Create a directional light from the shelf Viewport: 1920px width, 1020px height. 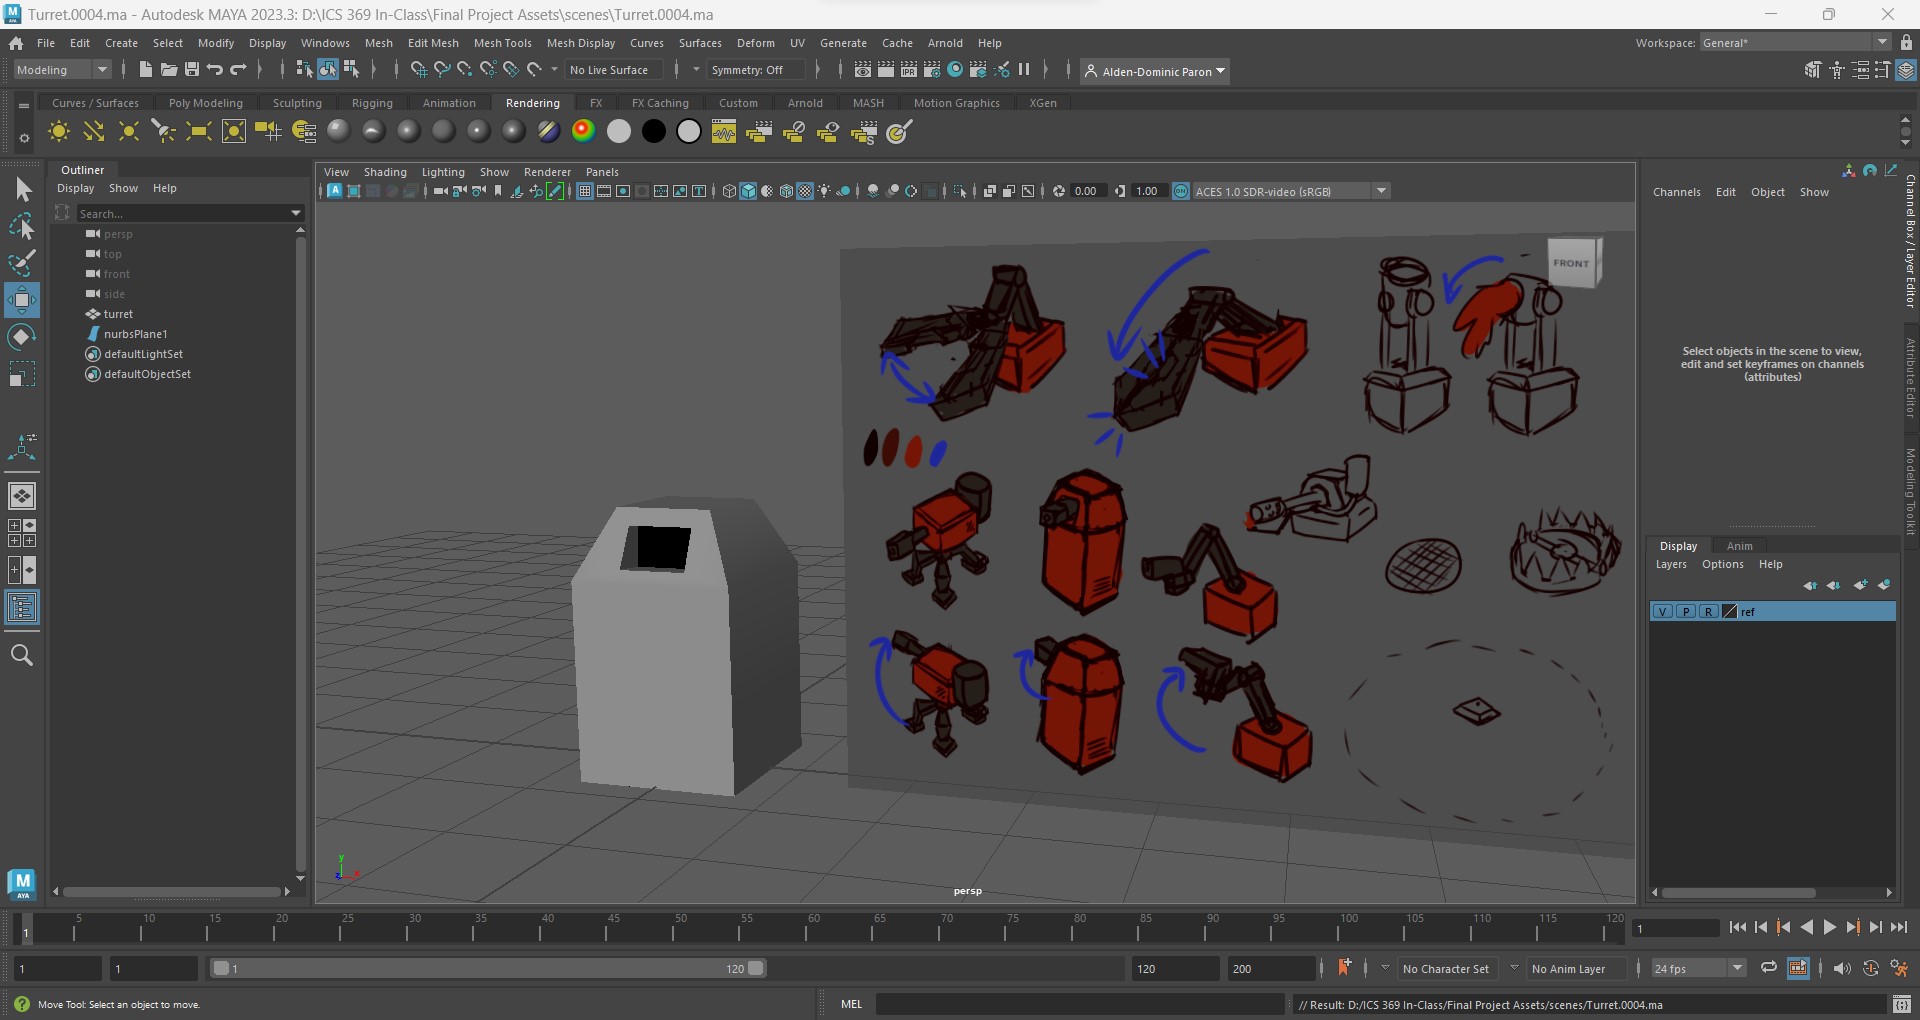click(94, 132)
